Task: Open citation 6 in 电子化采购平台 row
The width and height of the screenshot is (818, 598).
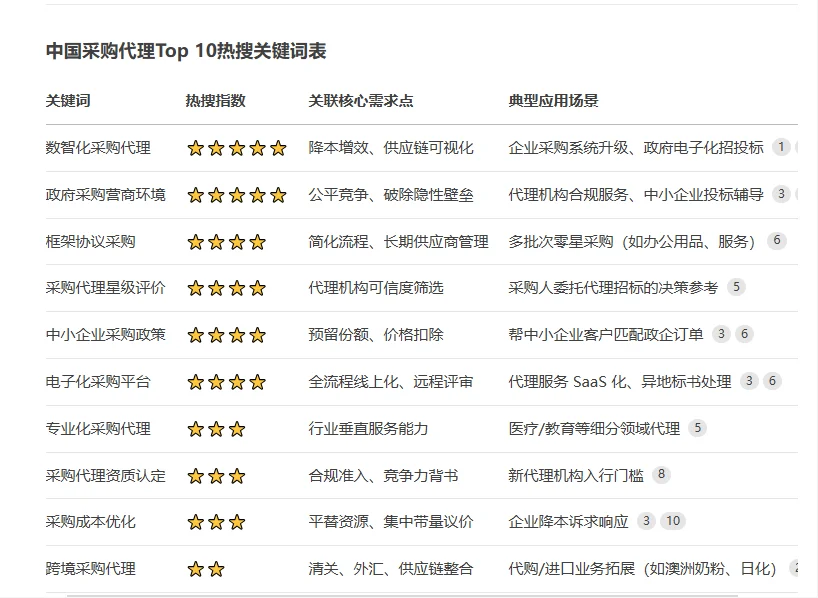Action: point(772,381)
